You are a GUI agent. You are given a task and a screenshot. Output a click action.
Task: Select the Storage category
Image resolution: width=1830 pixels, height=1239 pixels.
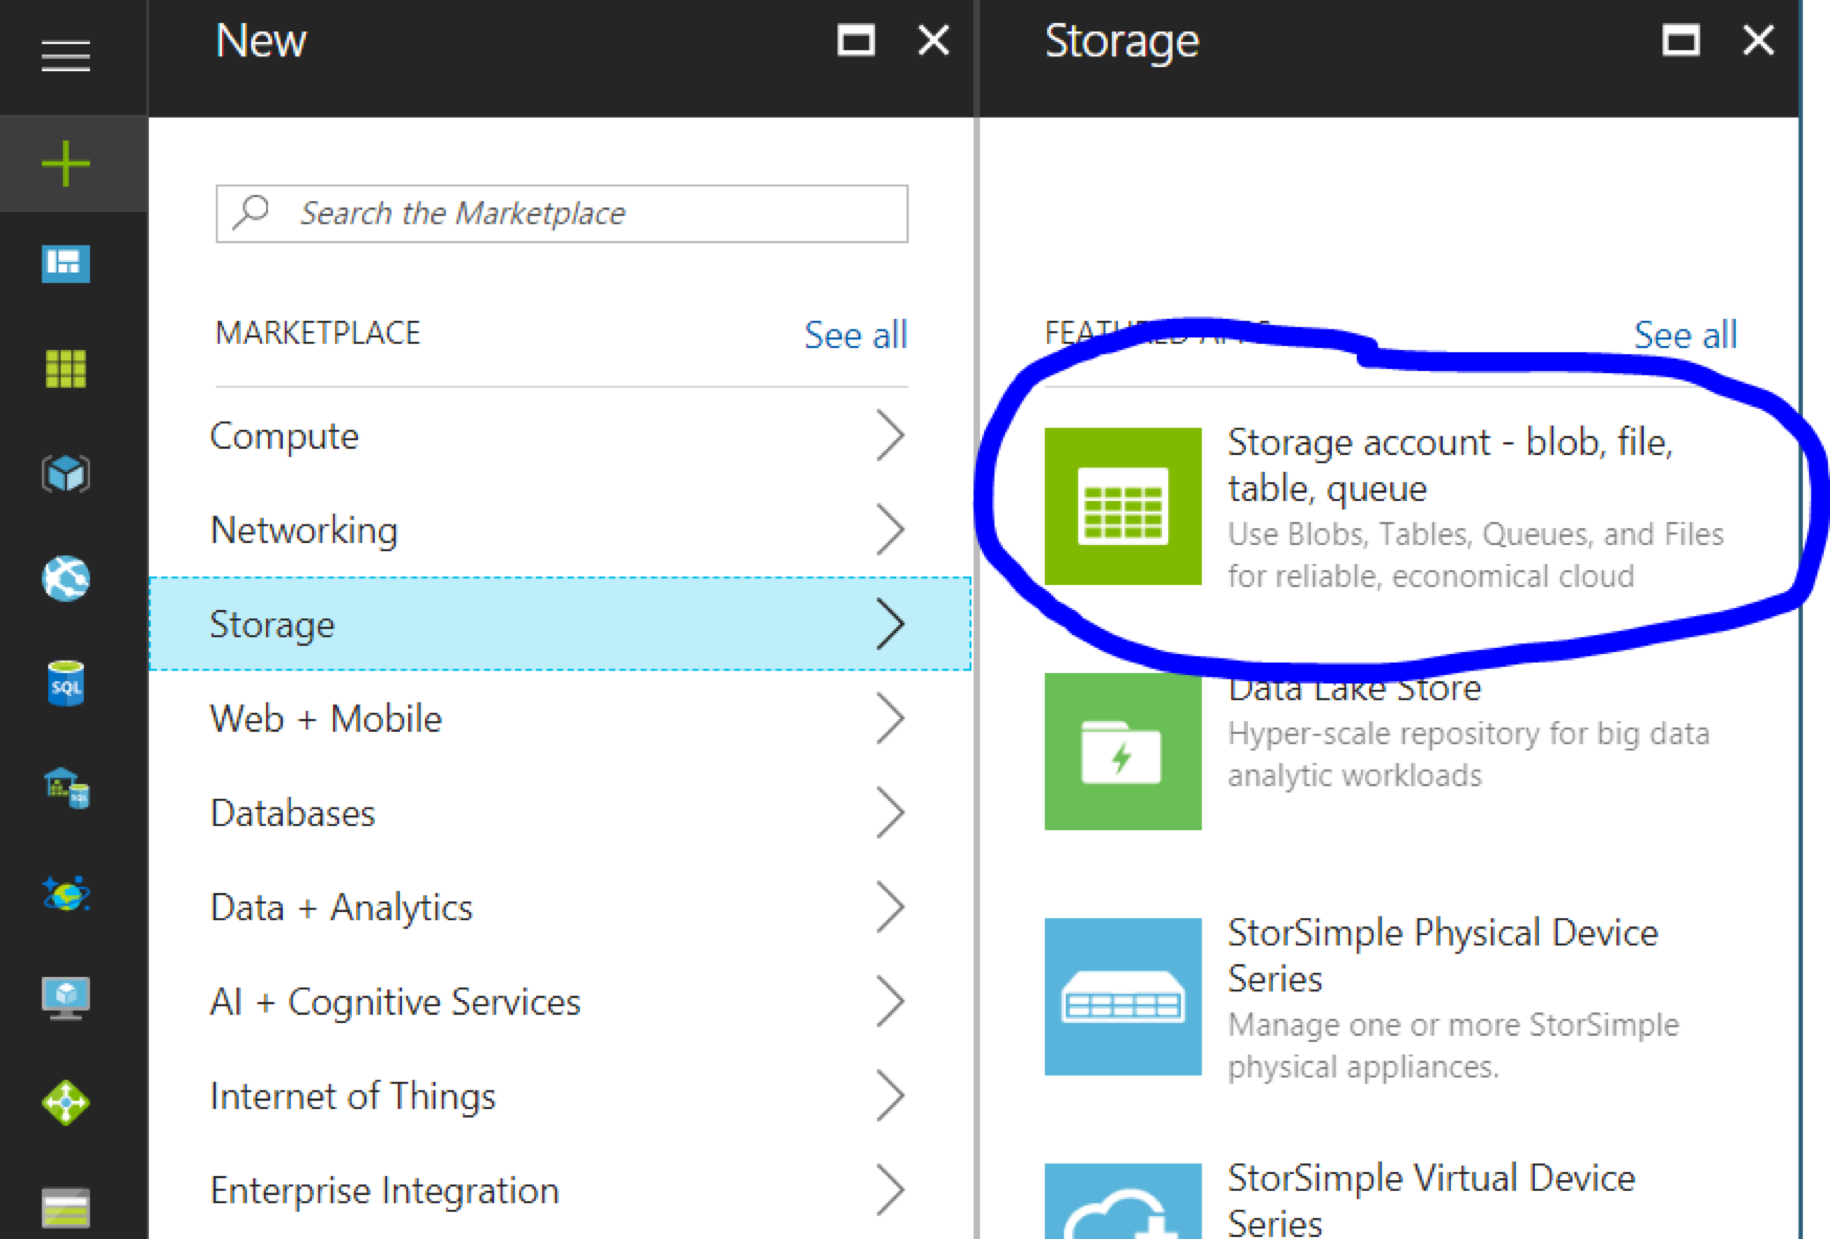pos(560,624)
